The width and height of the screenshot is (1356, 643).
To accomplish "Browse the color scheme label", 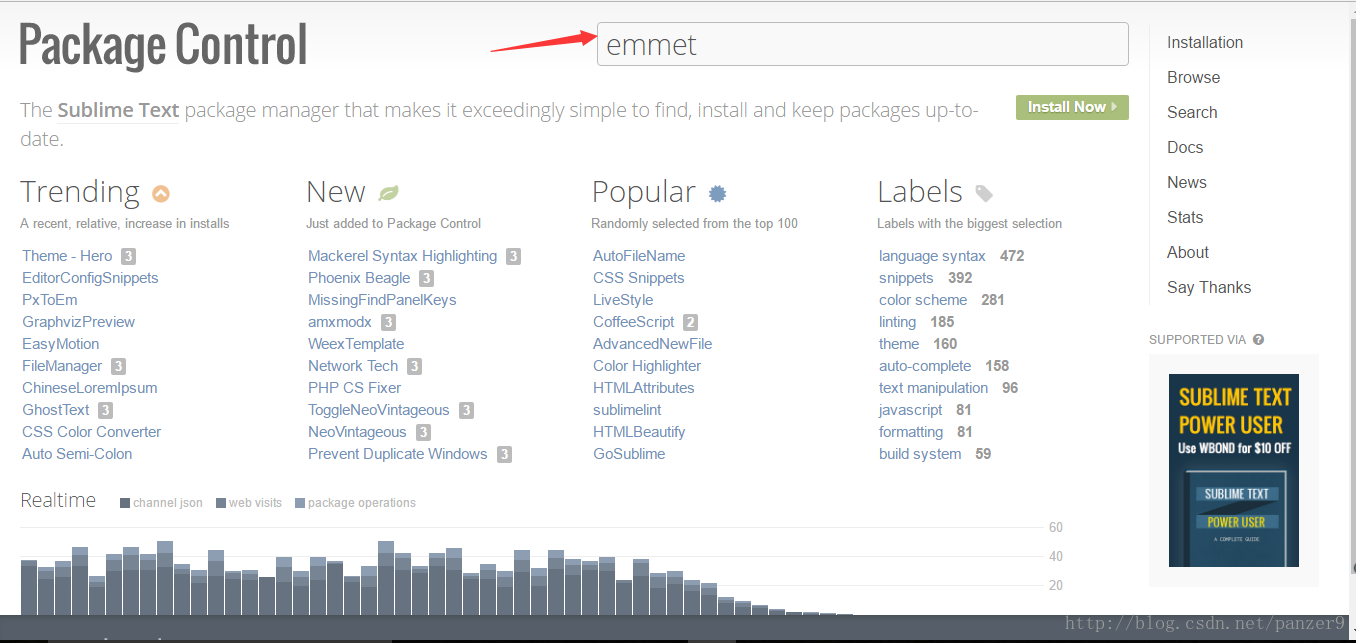I will pyautogui.click(x=923, y=300).
